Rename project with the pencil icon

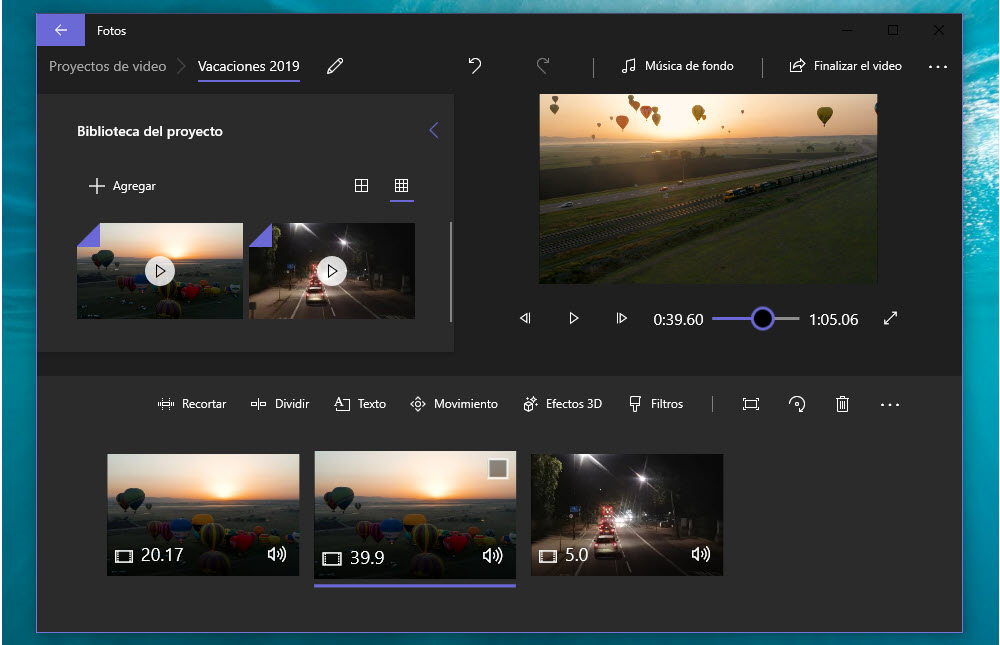pyautogui.click(x=335, y=66)
